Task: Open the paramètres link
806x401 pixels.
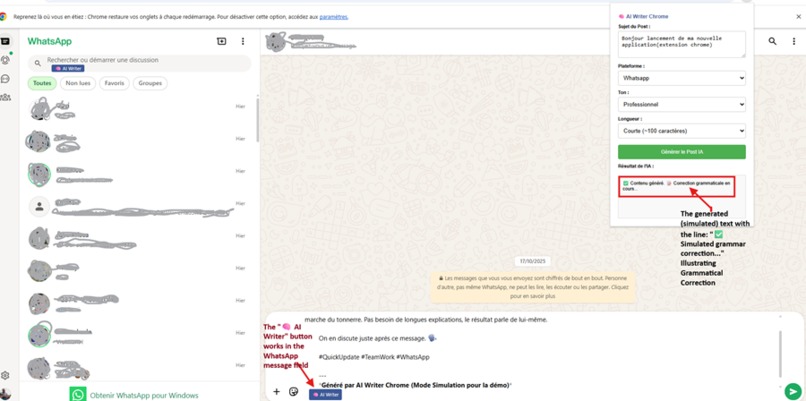Action: point(334,17)
